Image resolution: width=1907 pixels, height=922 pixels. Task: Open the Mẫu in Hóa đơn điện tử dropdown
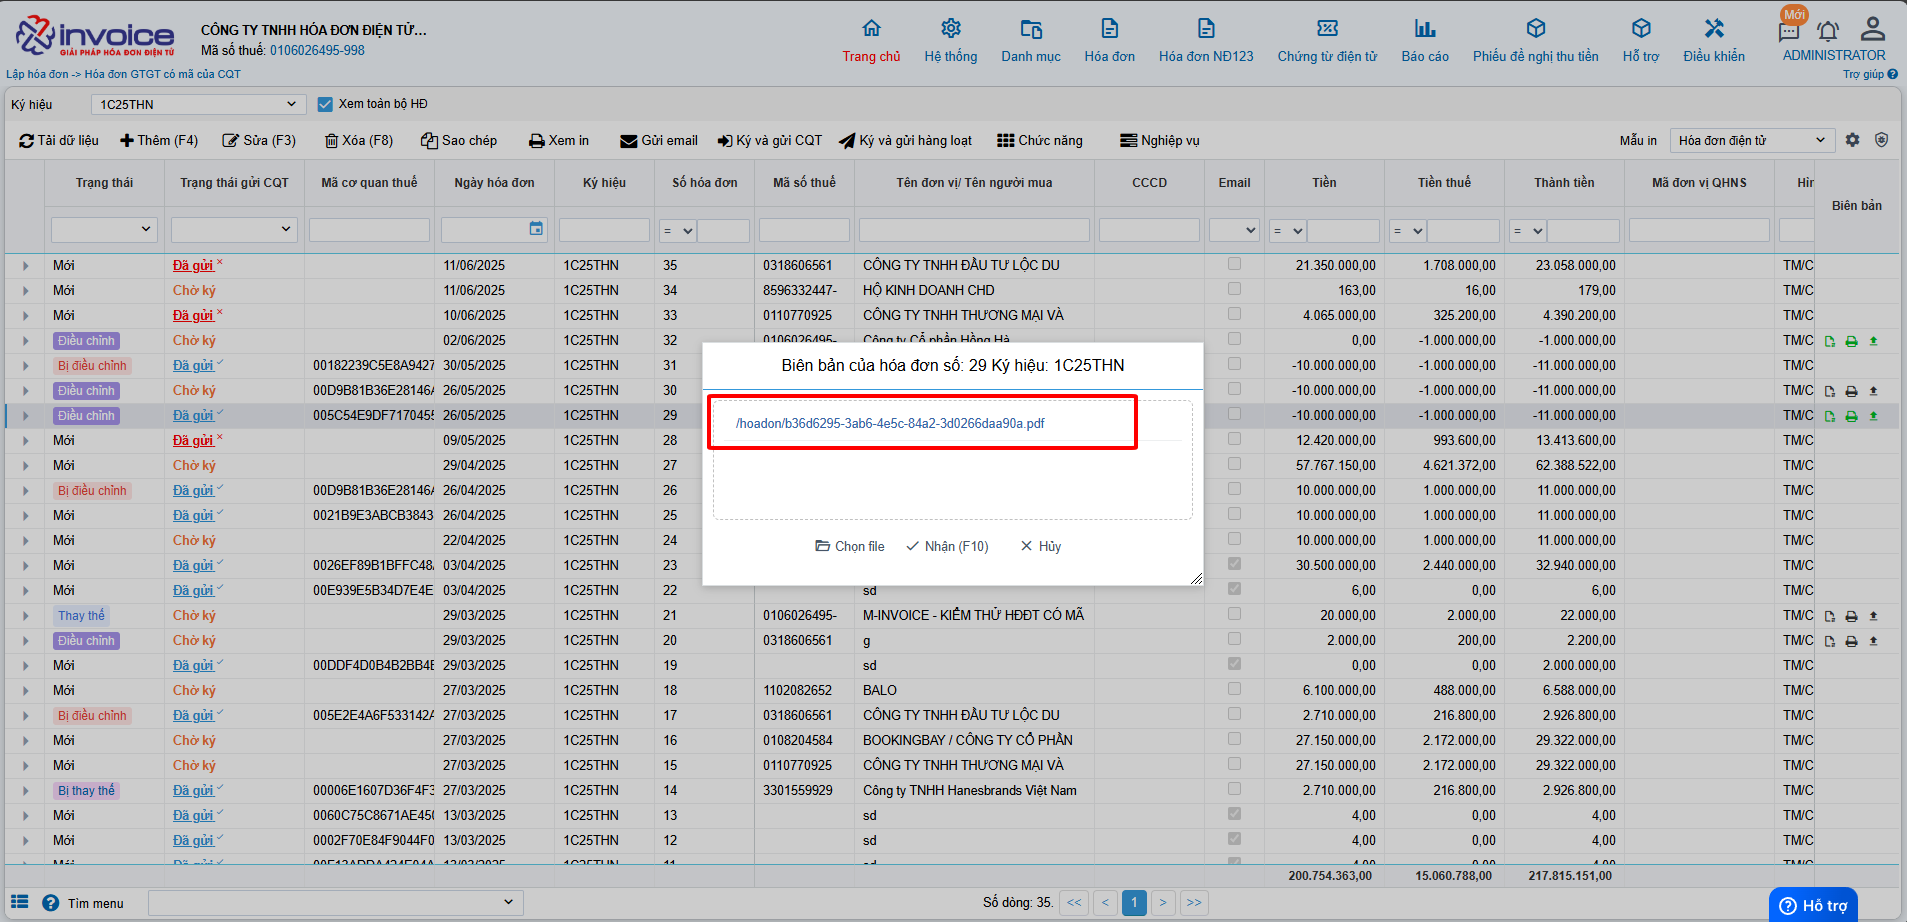[1751, 140]
